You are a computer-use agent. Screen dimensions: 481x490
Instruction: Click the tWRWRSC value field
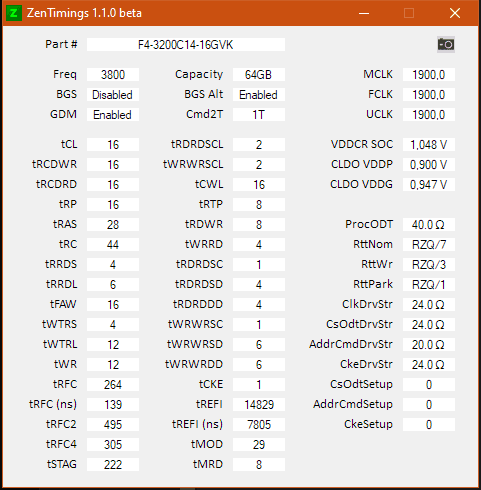[259, 324]
